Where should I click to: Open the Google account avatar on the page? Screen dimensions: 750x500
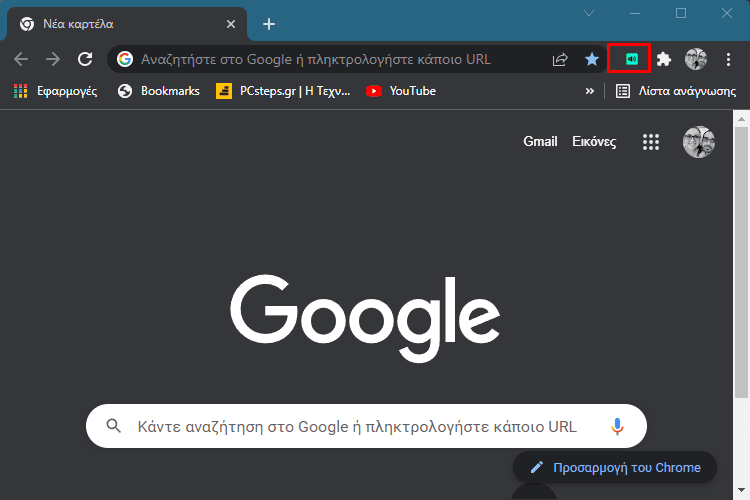(x=699, y=142)
